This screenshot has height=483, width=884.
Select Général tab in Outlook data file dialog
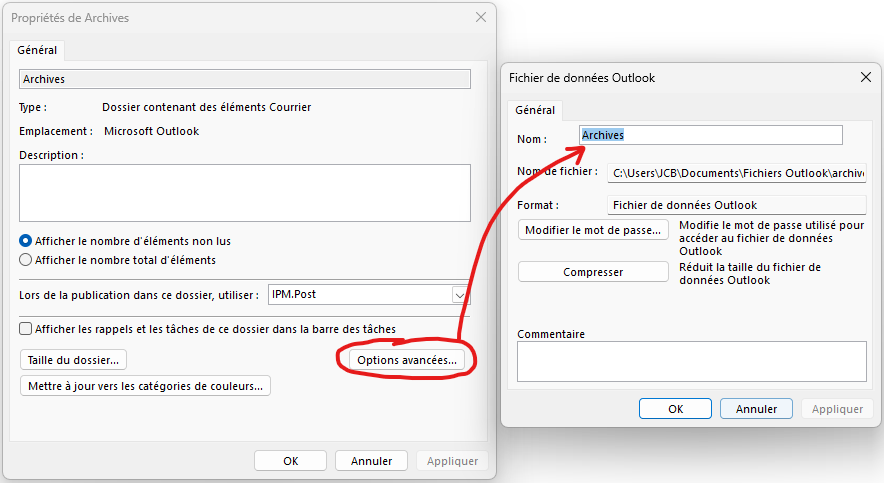[535, 110]
